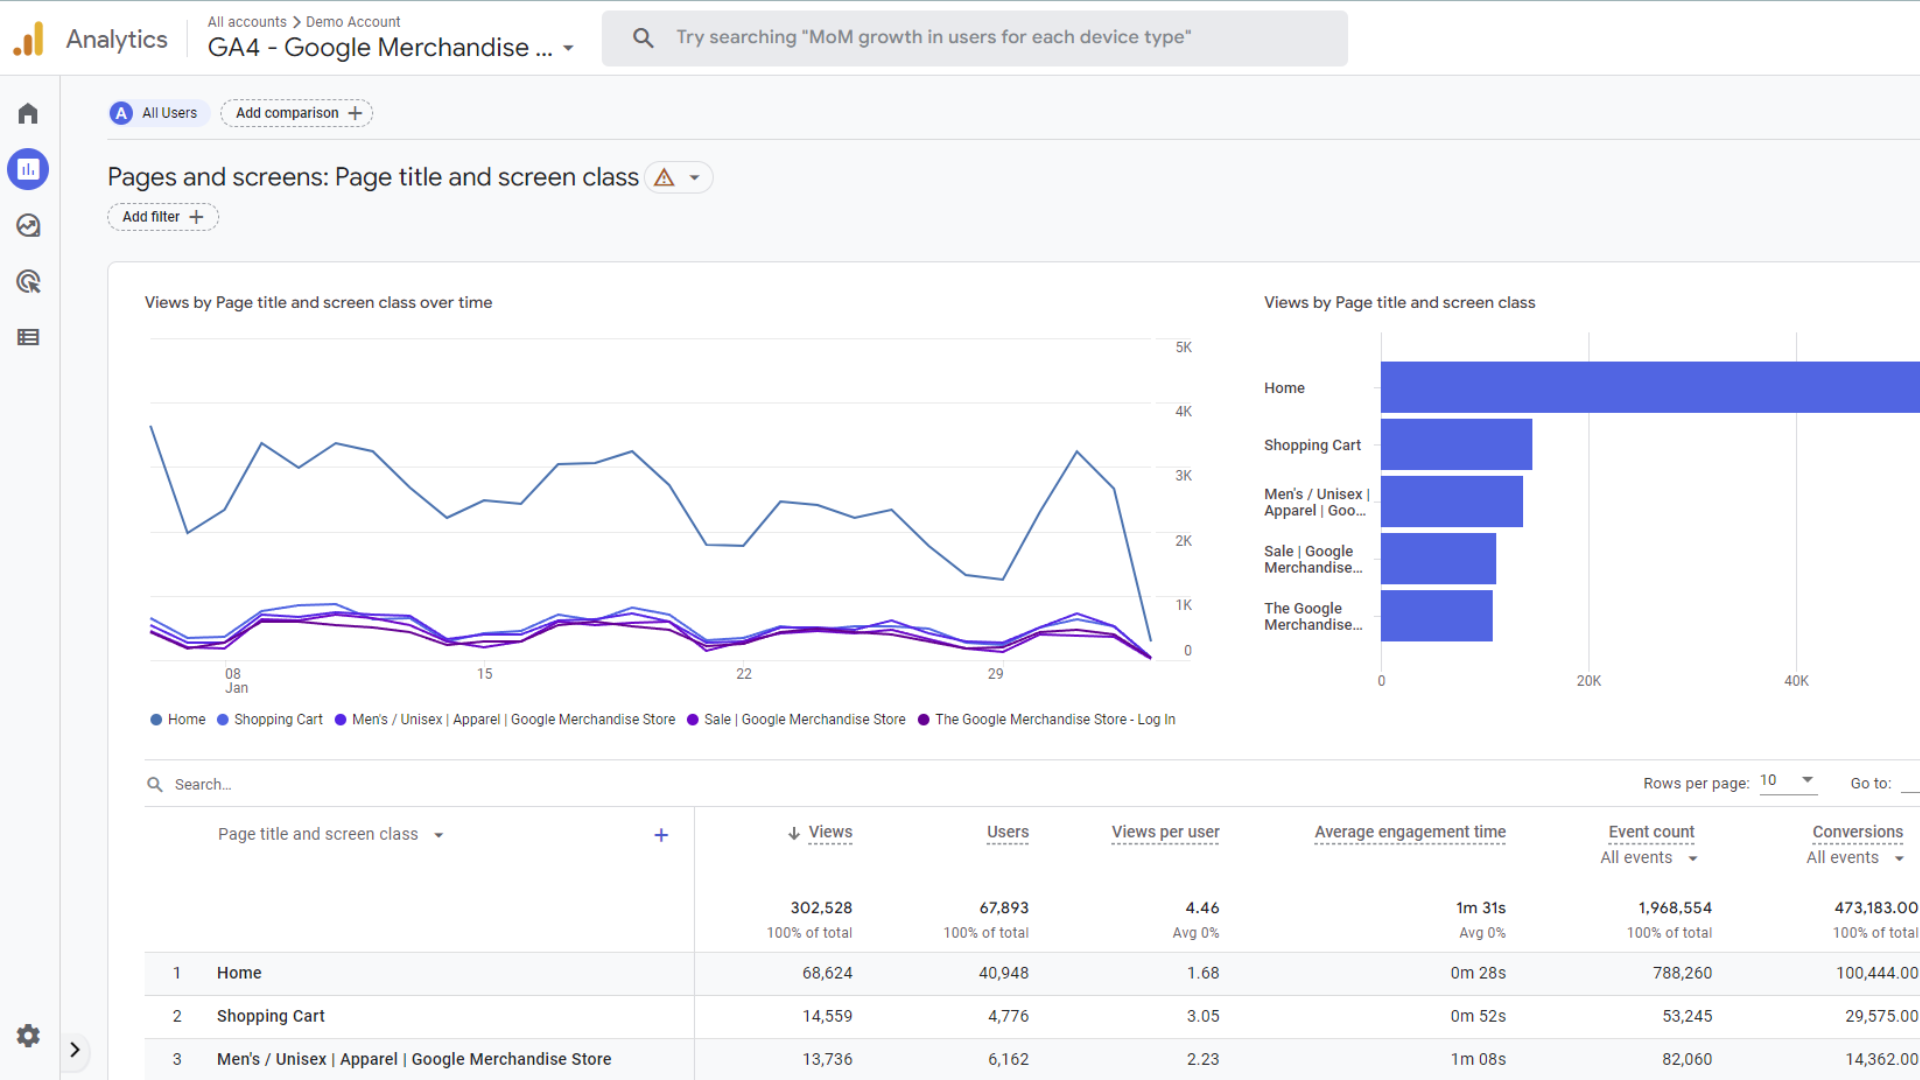Sort by the Views column header

[x=830, y=832]
